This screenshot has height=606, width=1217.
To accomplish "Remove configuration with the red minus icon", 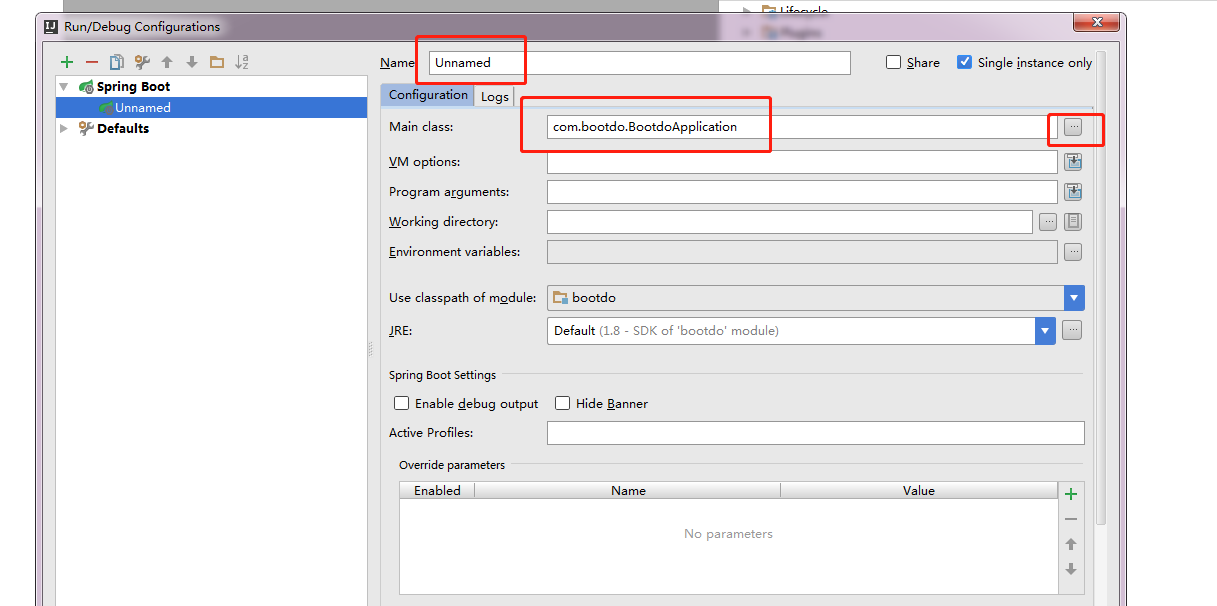I will pos(92,62).
